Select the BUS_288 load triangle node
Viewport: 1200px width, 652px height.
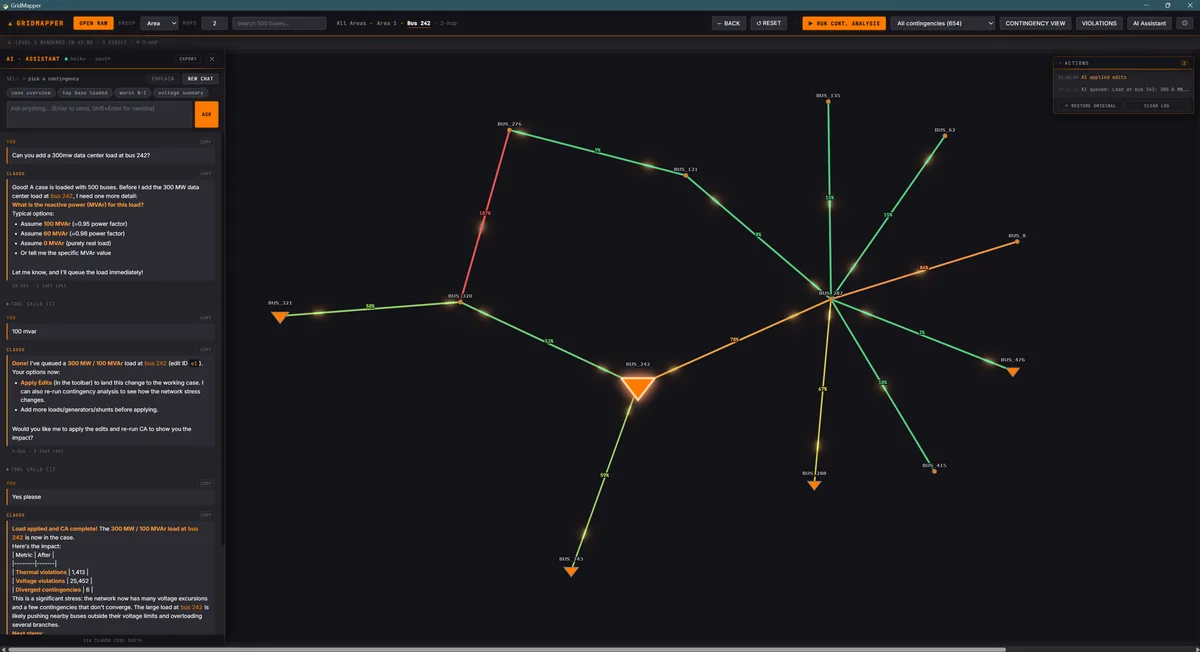coord(814,485)
